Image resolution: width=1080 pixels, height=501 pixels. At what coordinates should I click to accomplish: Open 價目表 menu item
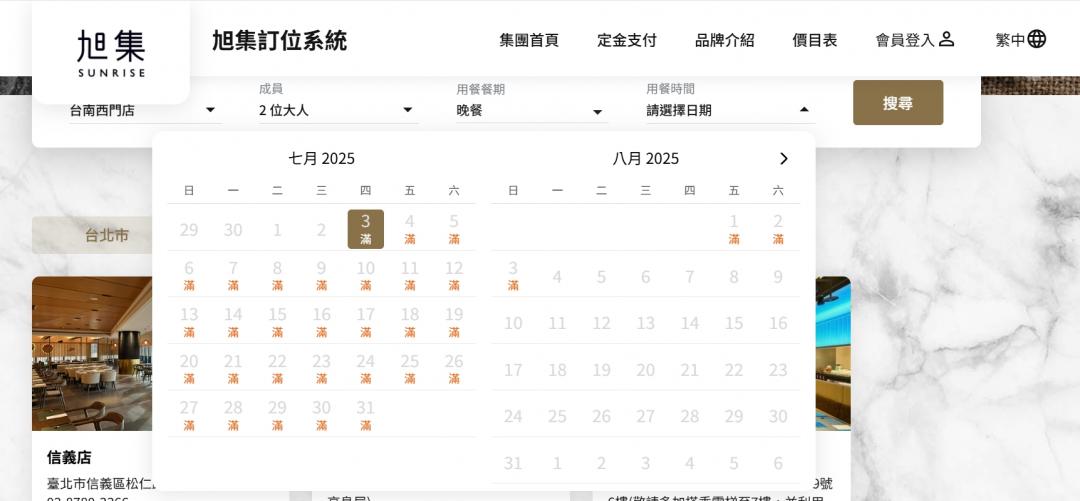(x=815, y=41)
